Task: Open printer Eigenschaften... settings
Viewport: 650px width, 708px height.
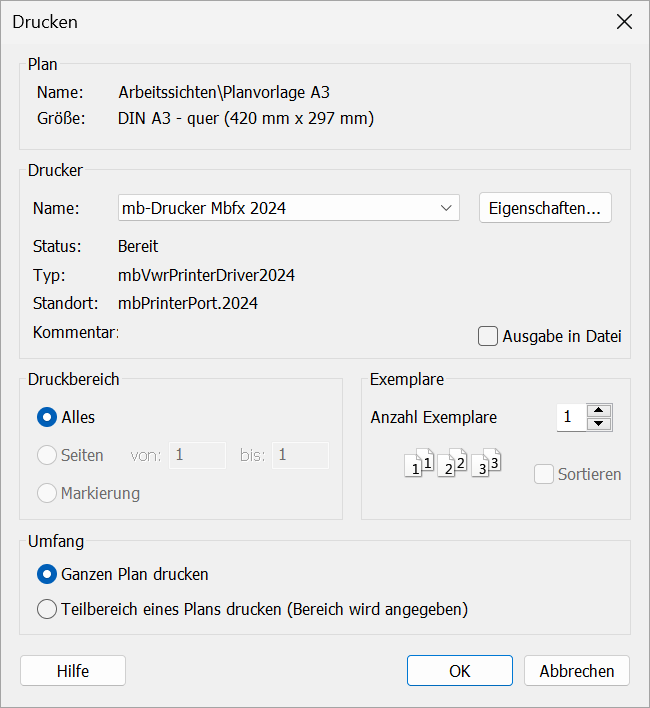Action: [545, 208]
